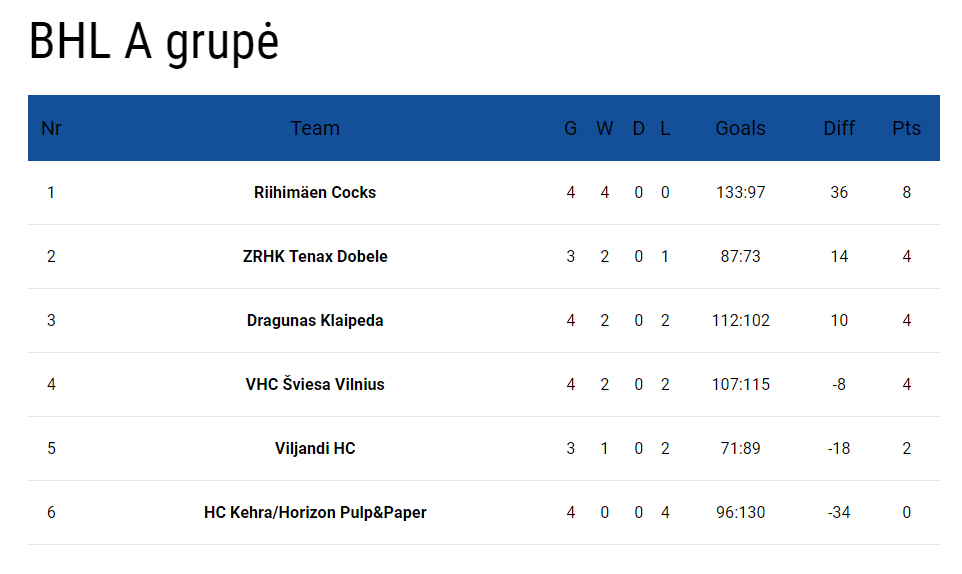Click the Diff column header
This screenshot has width=962, height=574.
[x=839, y=128]
